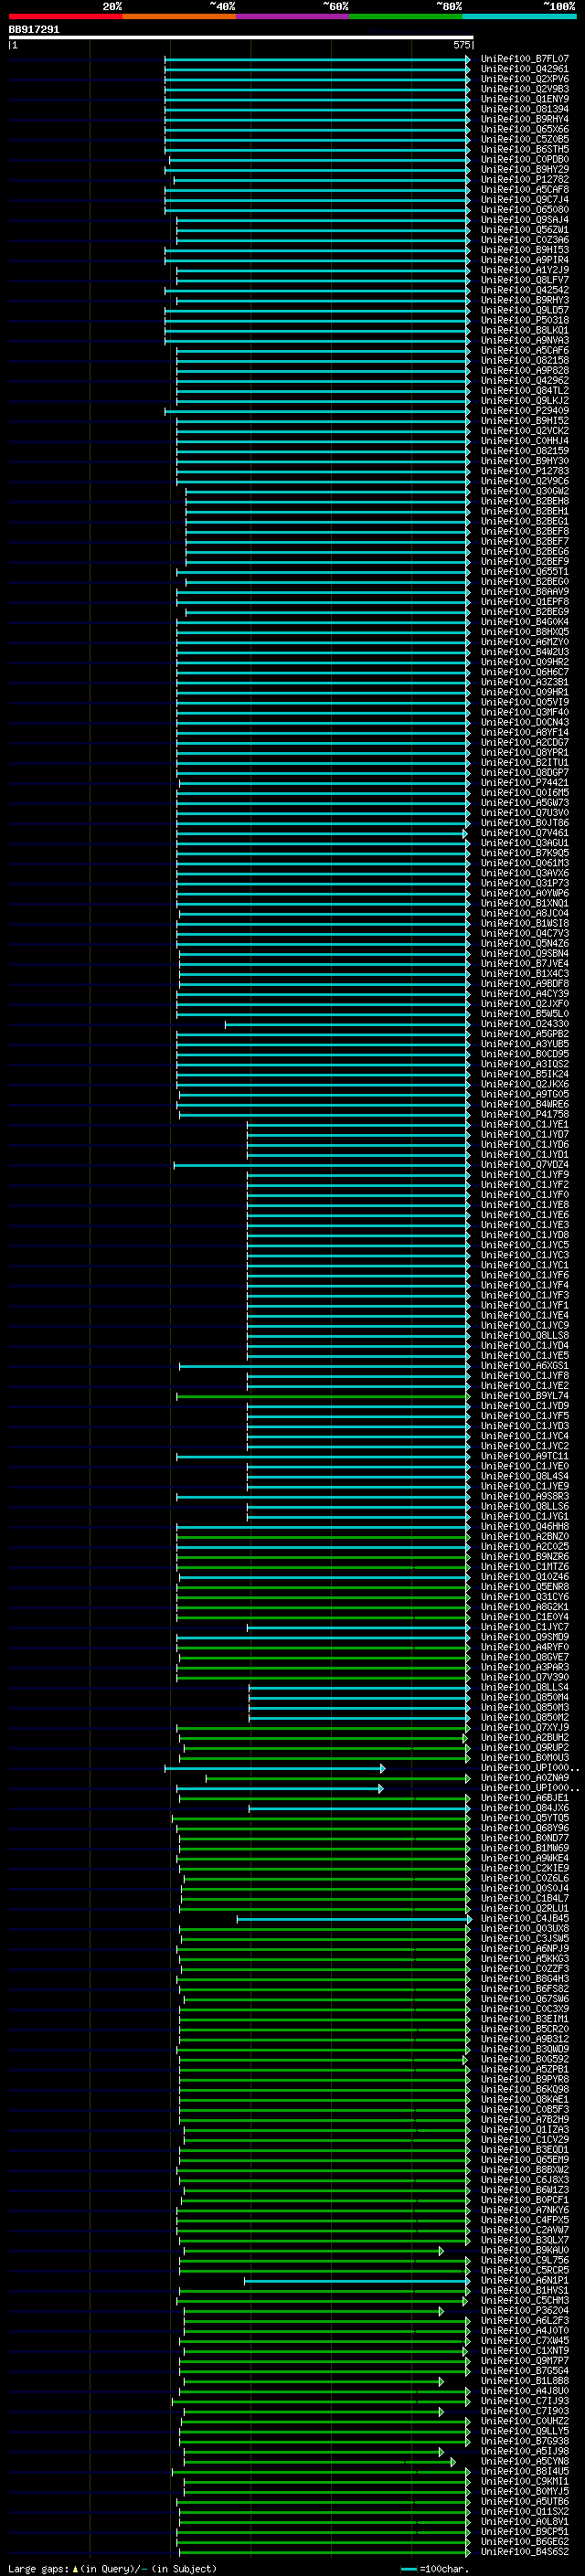Screen dimensions: 585x2576
Task: Pick hit UniRef100_C1MTZ6
Action: point(525,1567)
